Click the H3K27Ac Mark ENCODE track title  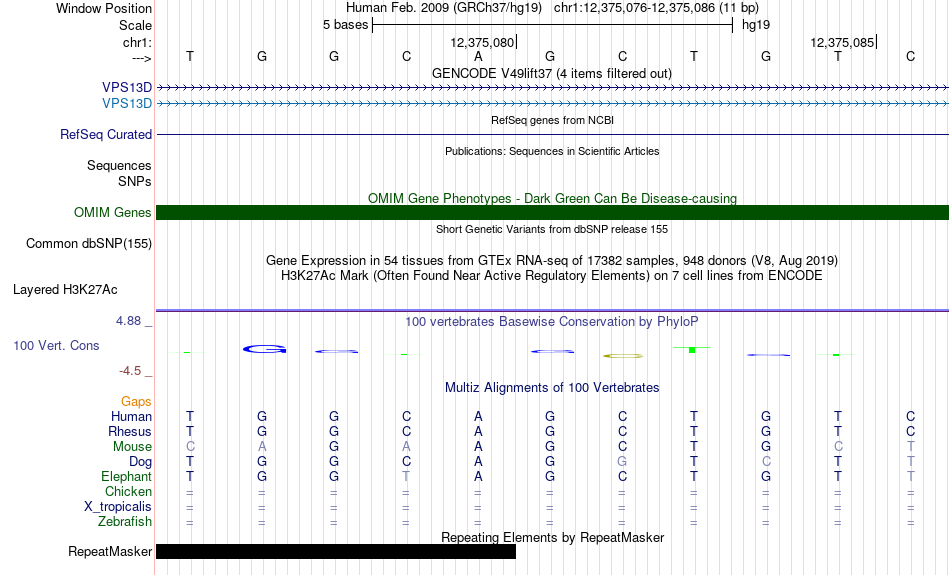(552, 276)
